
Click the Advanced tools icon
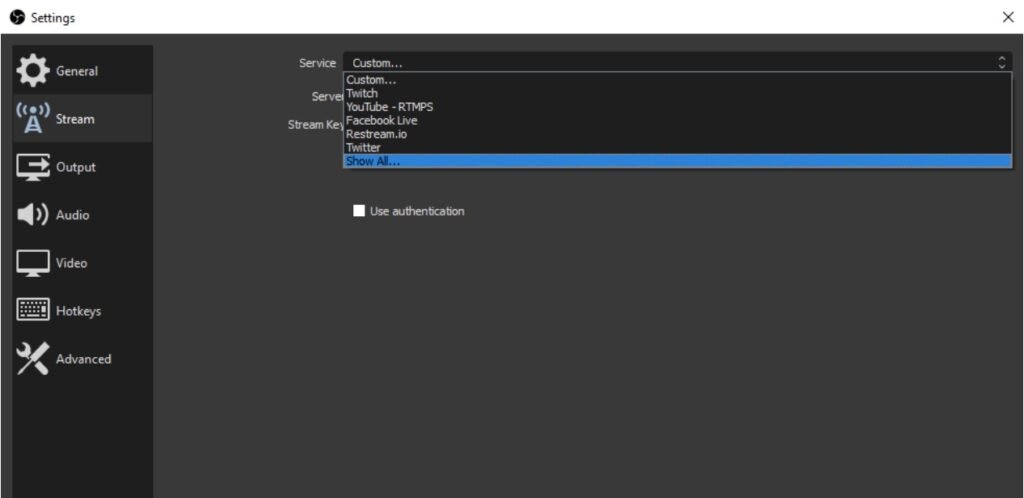tap(33, 358)
